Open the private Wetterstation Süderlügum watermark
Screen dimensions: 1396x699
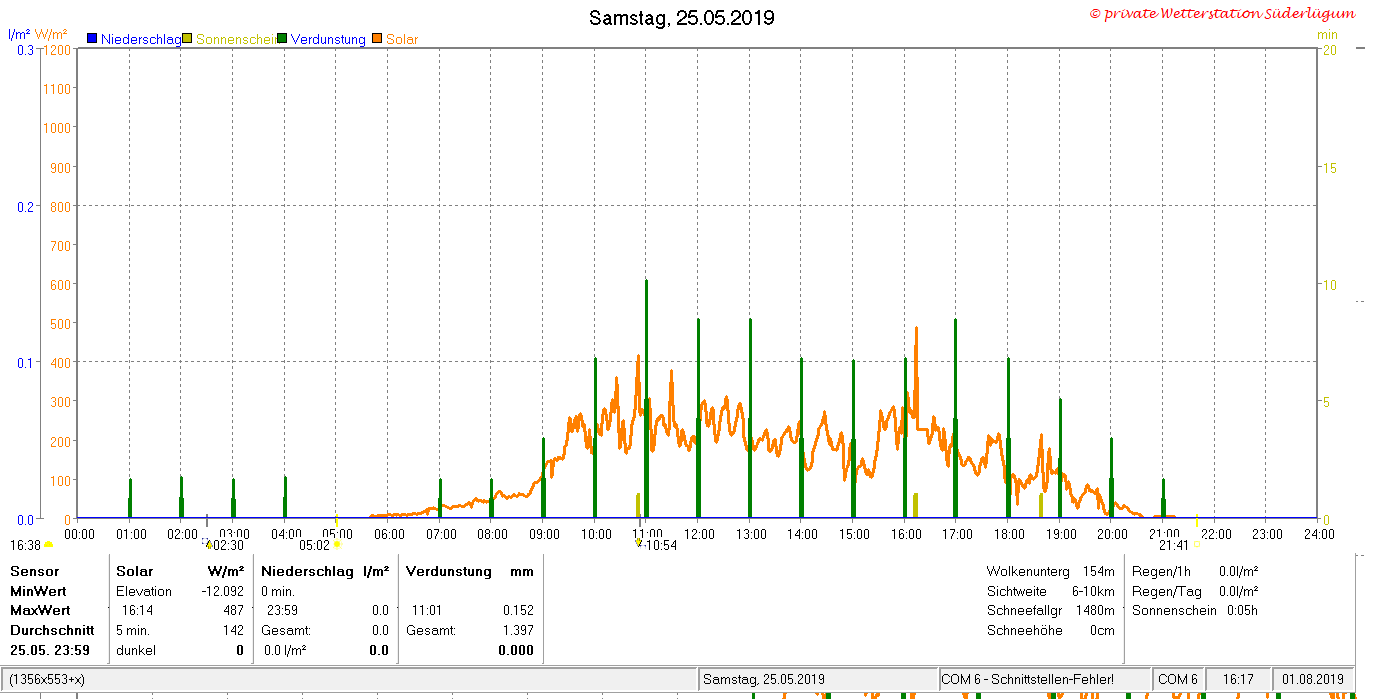coord(1222,13)
